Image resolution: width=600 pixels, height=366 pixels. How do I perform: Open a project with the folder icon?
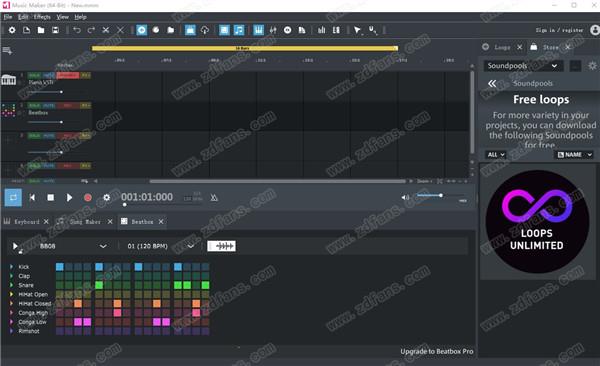point(41,30)
